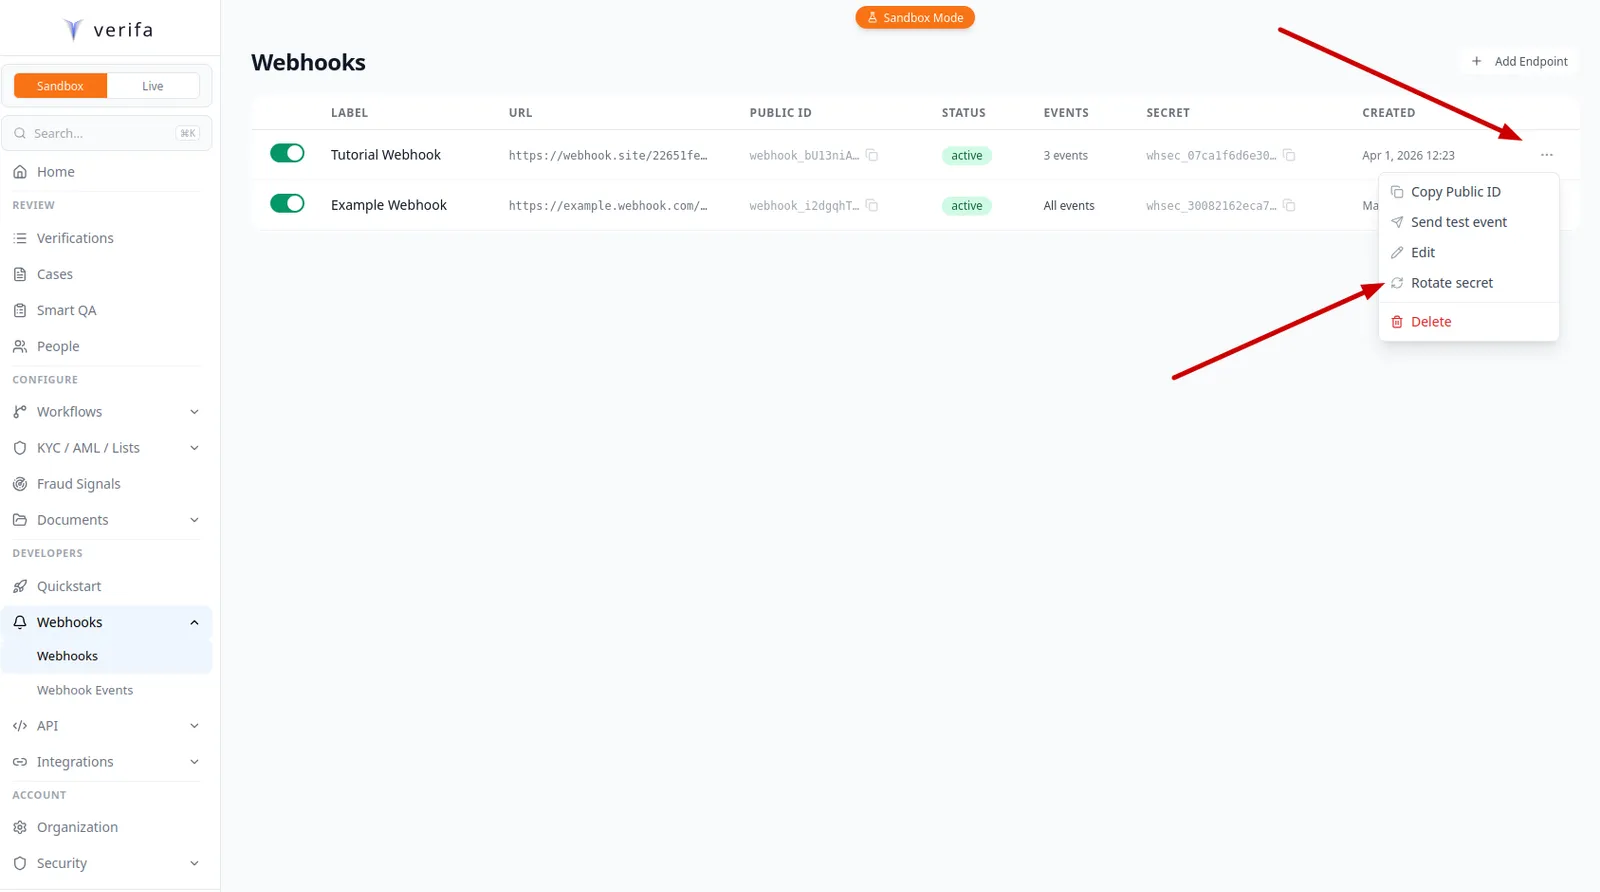Copy the Tutorial Webhook public ID icon
This screenshot has height=892, width=1600.
coord(872,155)
